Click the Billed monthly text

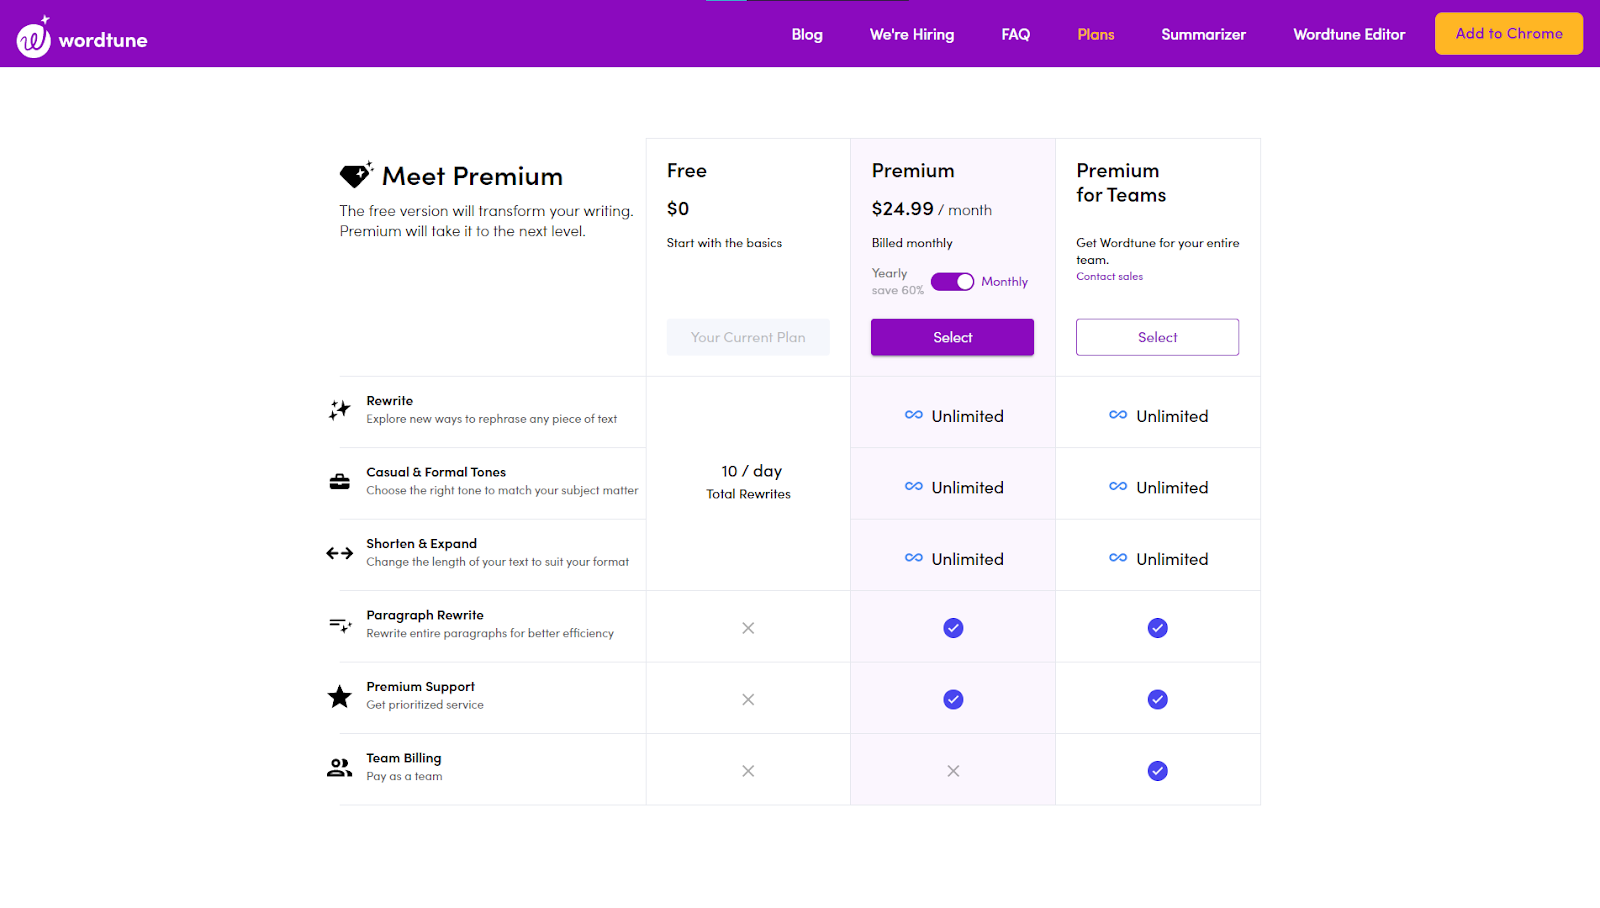point(912,243)
